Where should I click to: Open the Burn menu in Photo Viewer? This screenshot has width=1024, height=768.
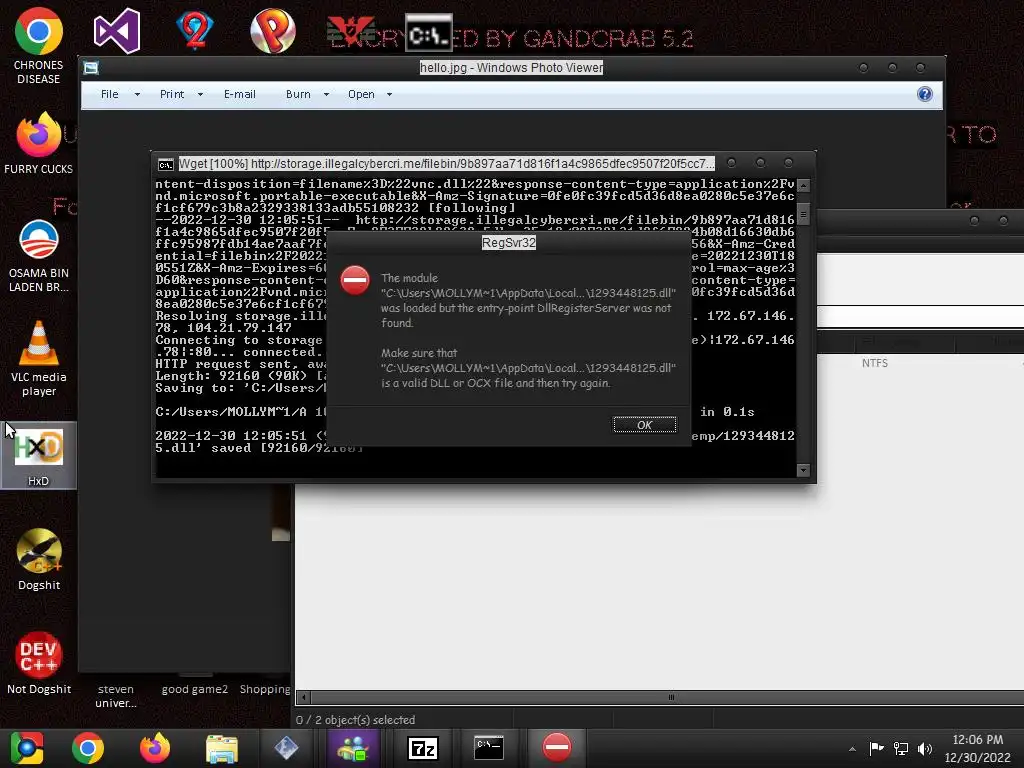coord(298,94)
